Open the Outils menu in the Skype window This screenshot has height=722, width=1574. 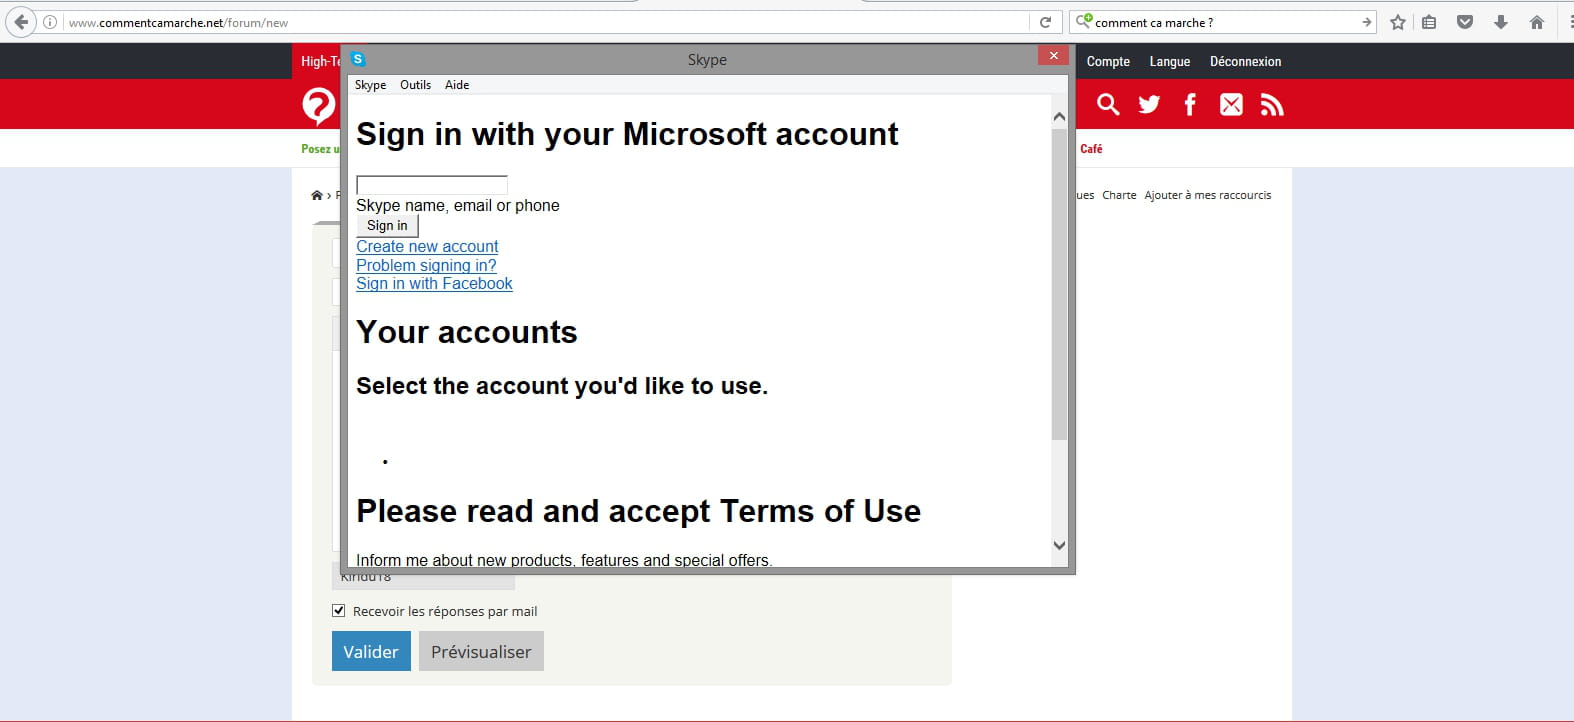(415, 85)
